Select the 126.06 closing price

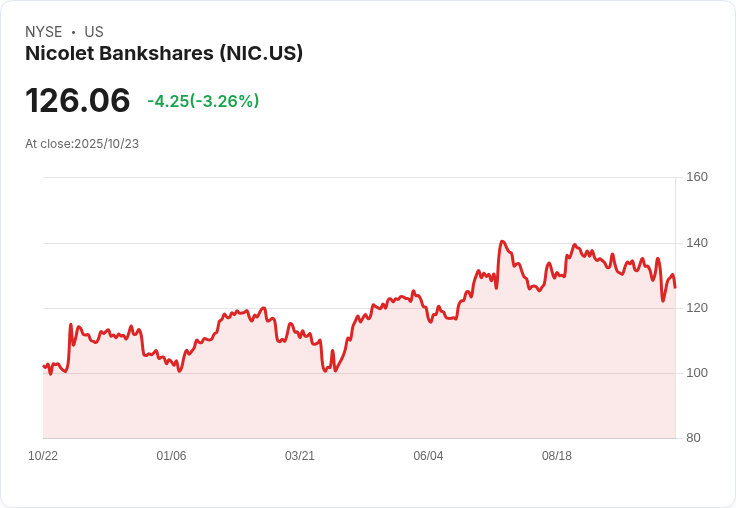pyautogui.click(x=78, y=101)
